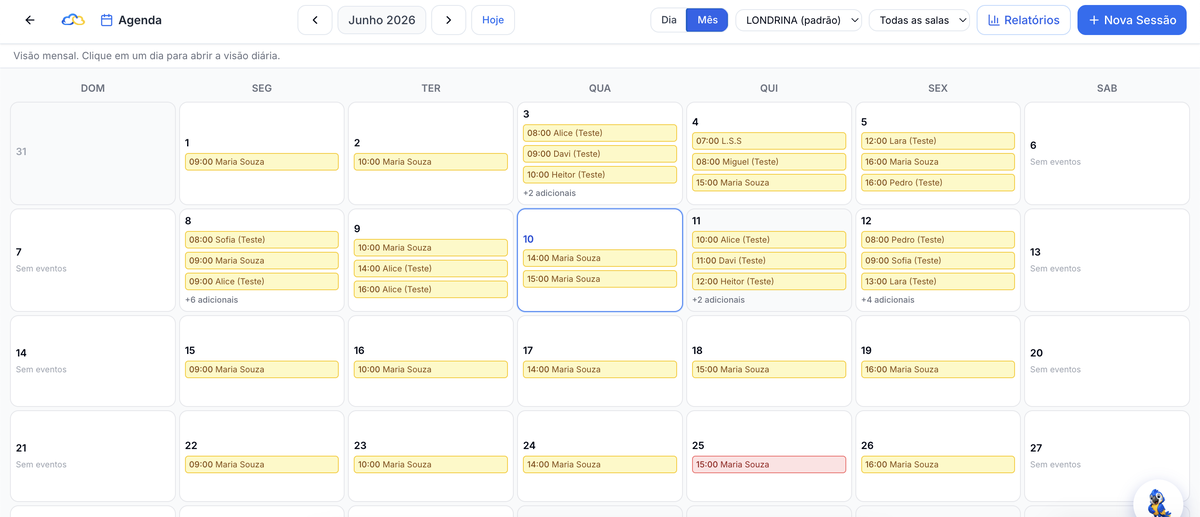Open 14:00 Maria Souza on day 17

tap(600, 370)
